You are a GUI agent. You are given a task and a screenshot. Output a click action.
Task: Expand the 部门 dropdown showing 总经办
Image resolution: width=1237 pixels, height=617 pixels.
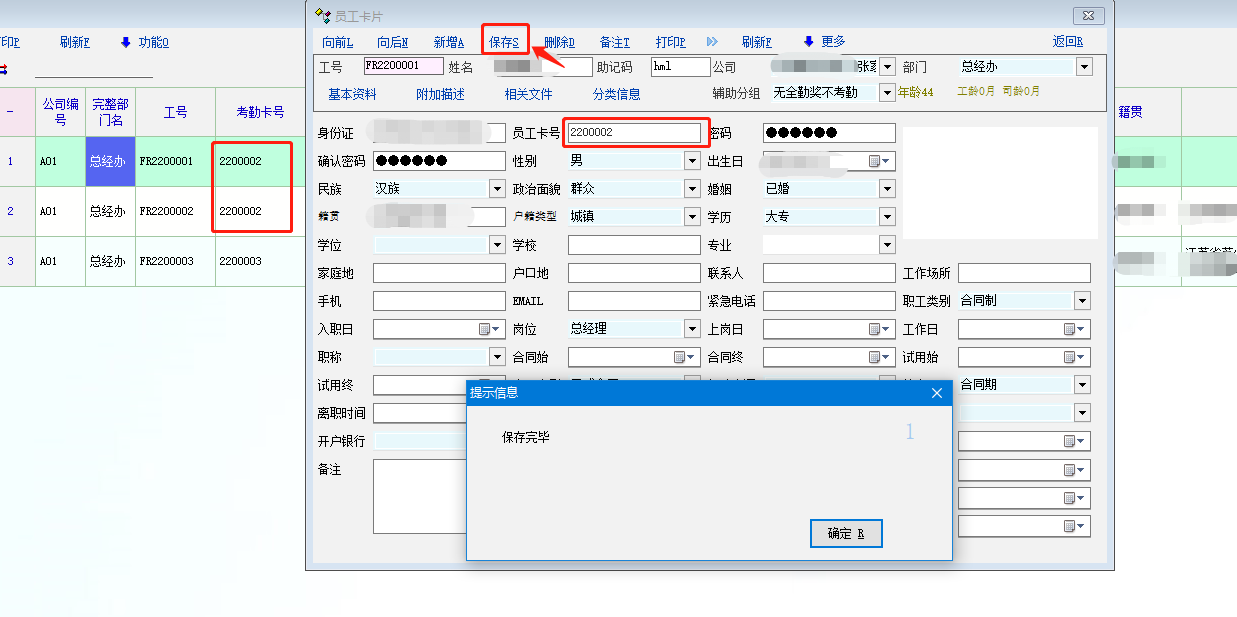click(1084, 67)
